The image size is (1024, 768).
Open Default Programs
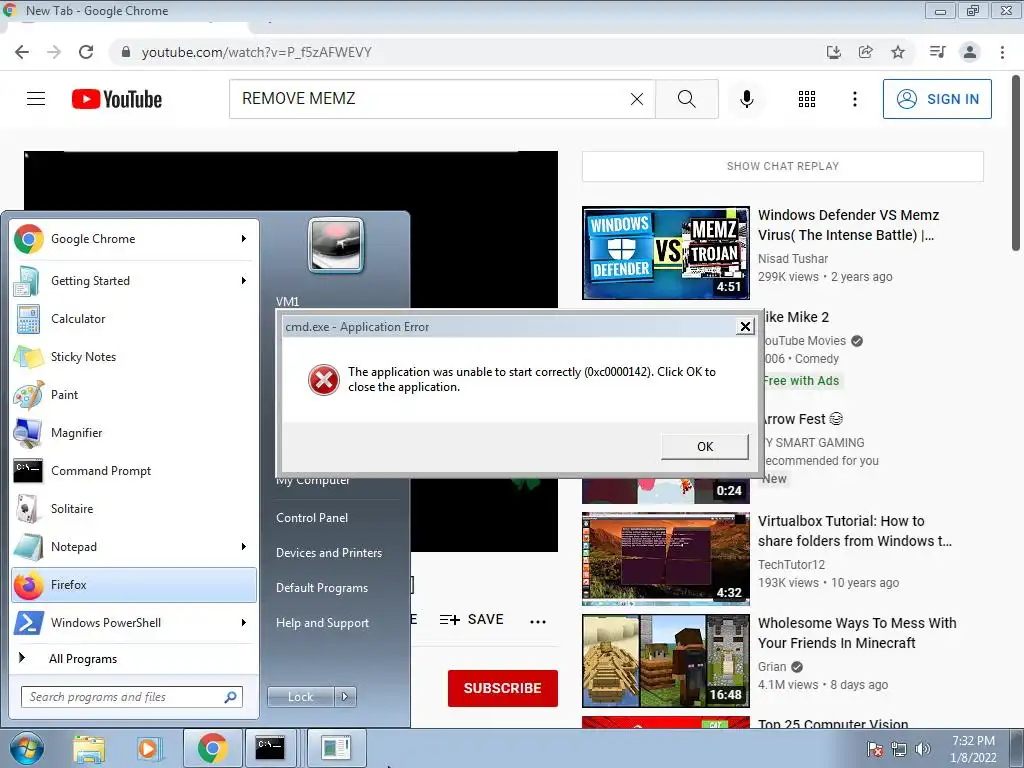322,588
